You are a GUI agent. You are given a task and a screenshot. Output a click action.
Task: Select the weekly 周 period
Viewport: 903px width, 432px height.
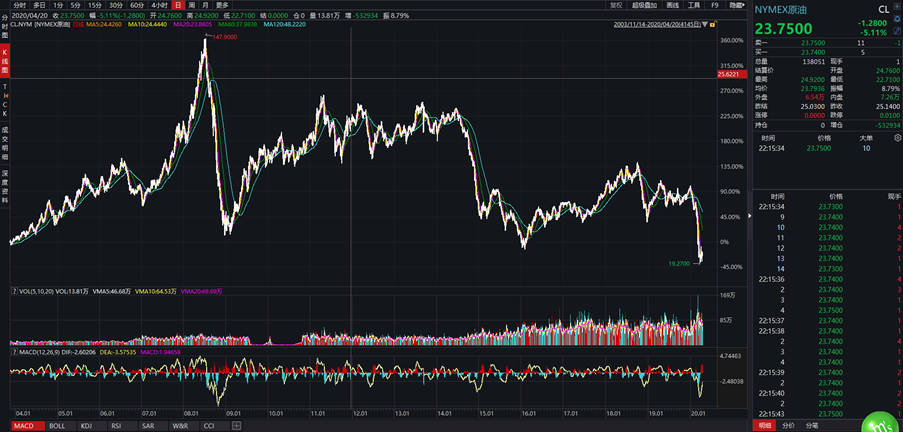(x=191, y=5)
